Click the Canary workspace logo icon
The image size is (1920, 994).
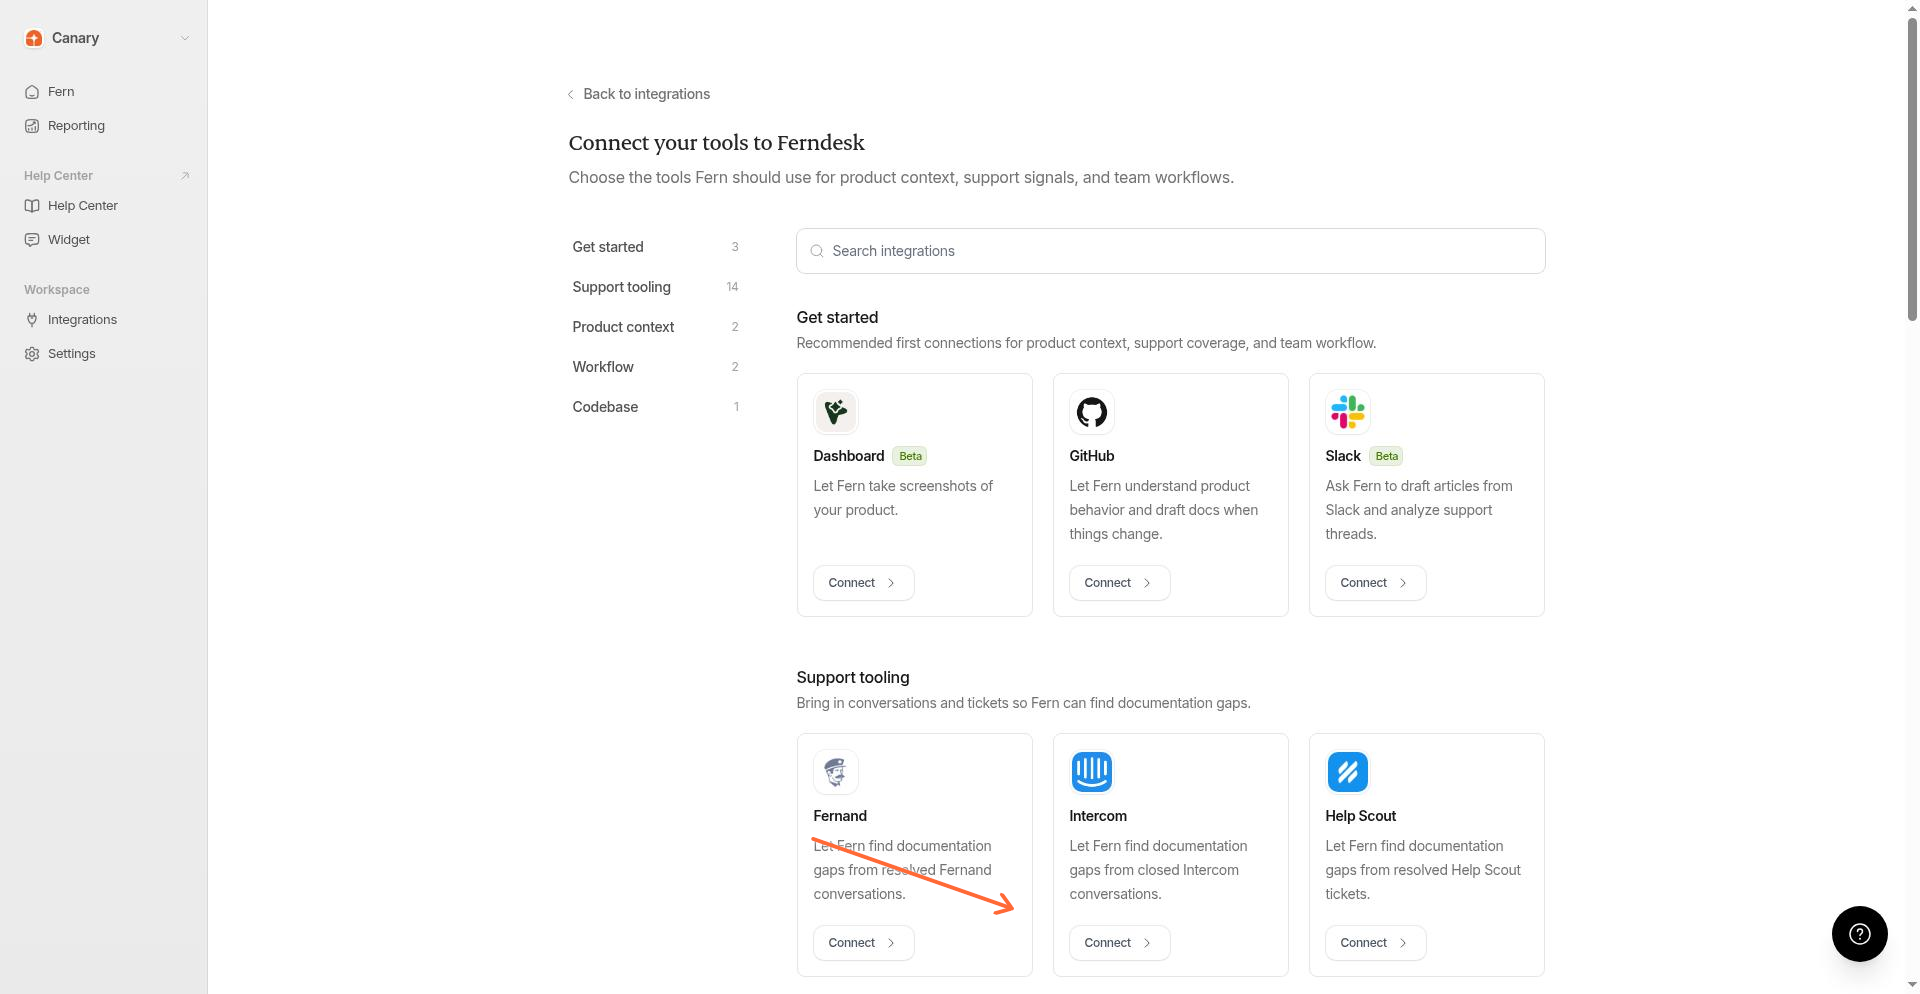(34, 38)
